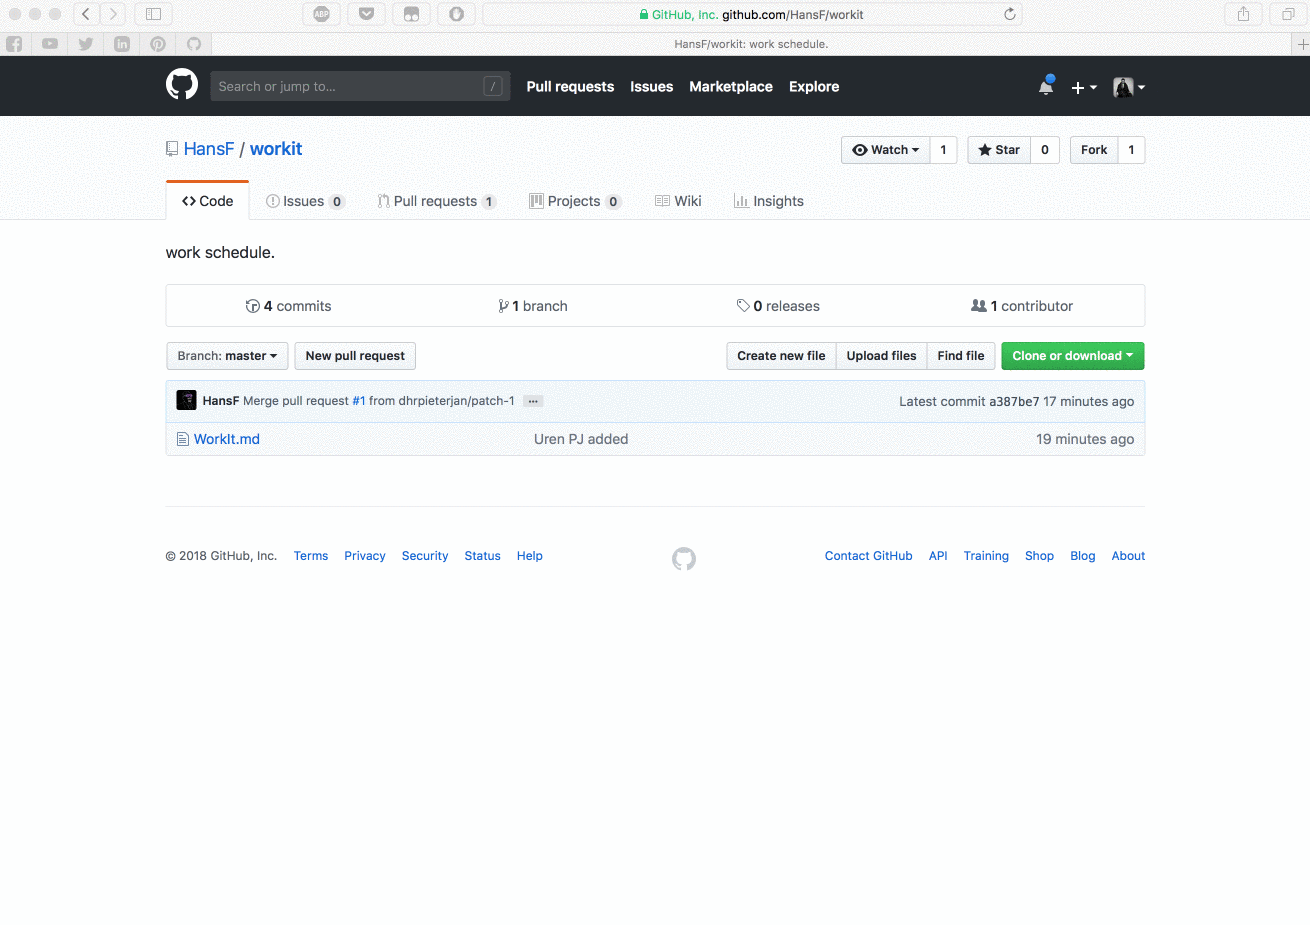View the 1 branch link
The height and width of the screenshot is (925, 1310).
[533, 306]
